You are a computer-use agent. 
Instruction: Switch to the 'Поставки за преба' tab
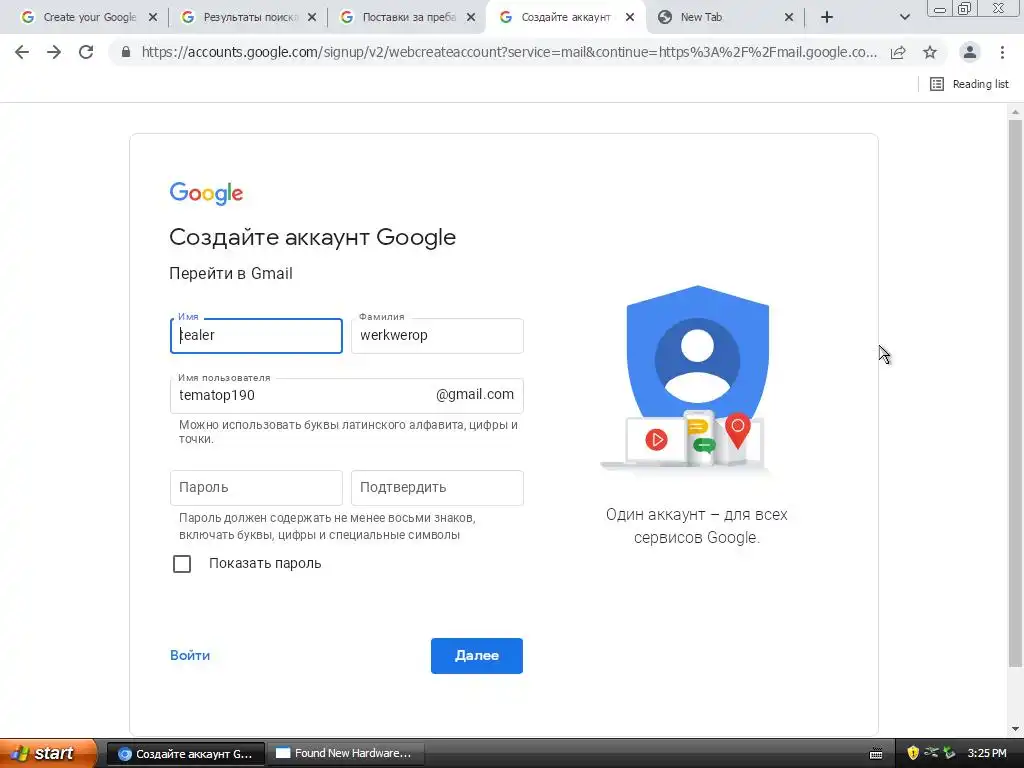point(408,18)
